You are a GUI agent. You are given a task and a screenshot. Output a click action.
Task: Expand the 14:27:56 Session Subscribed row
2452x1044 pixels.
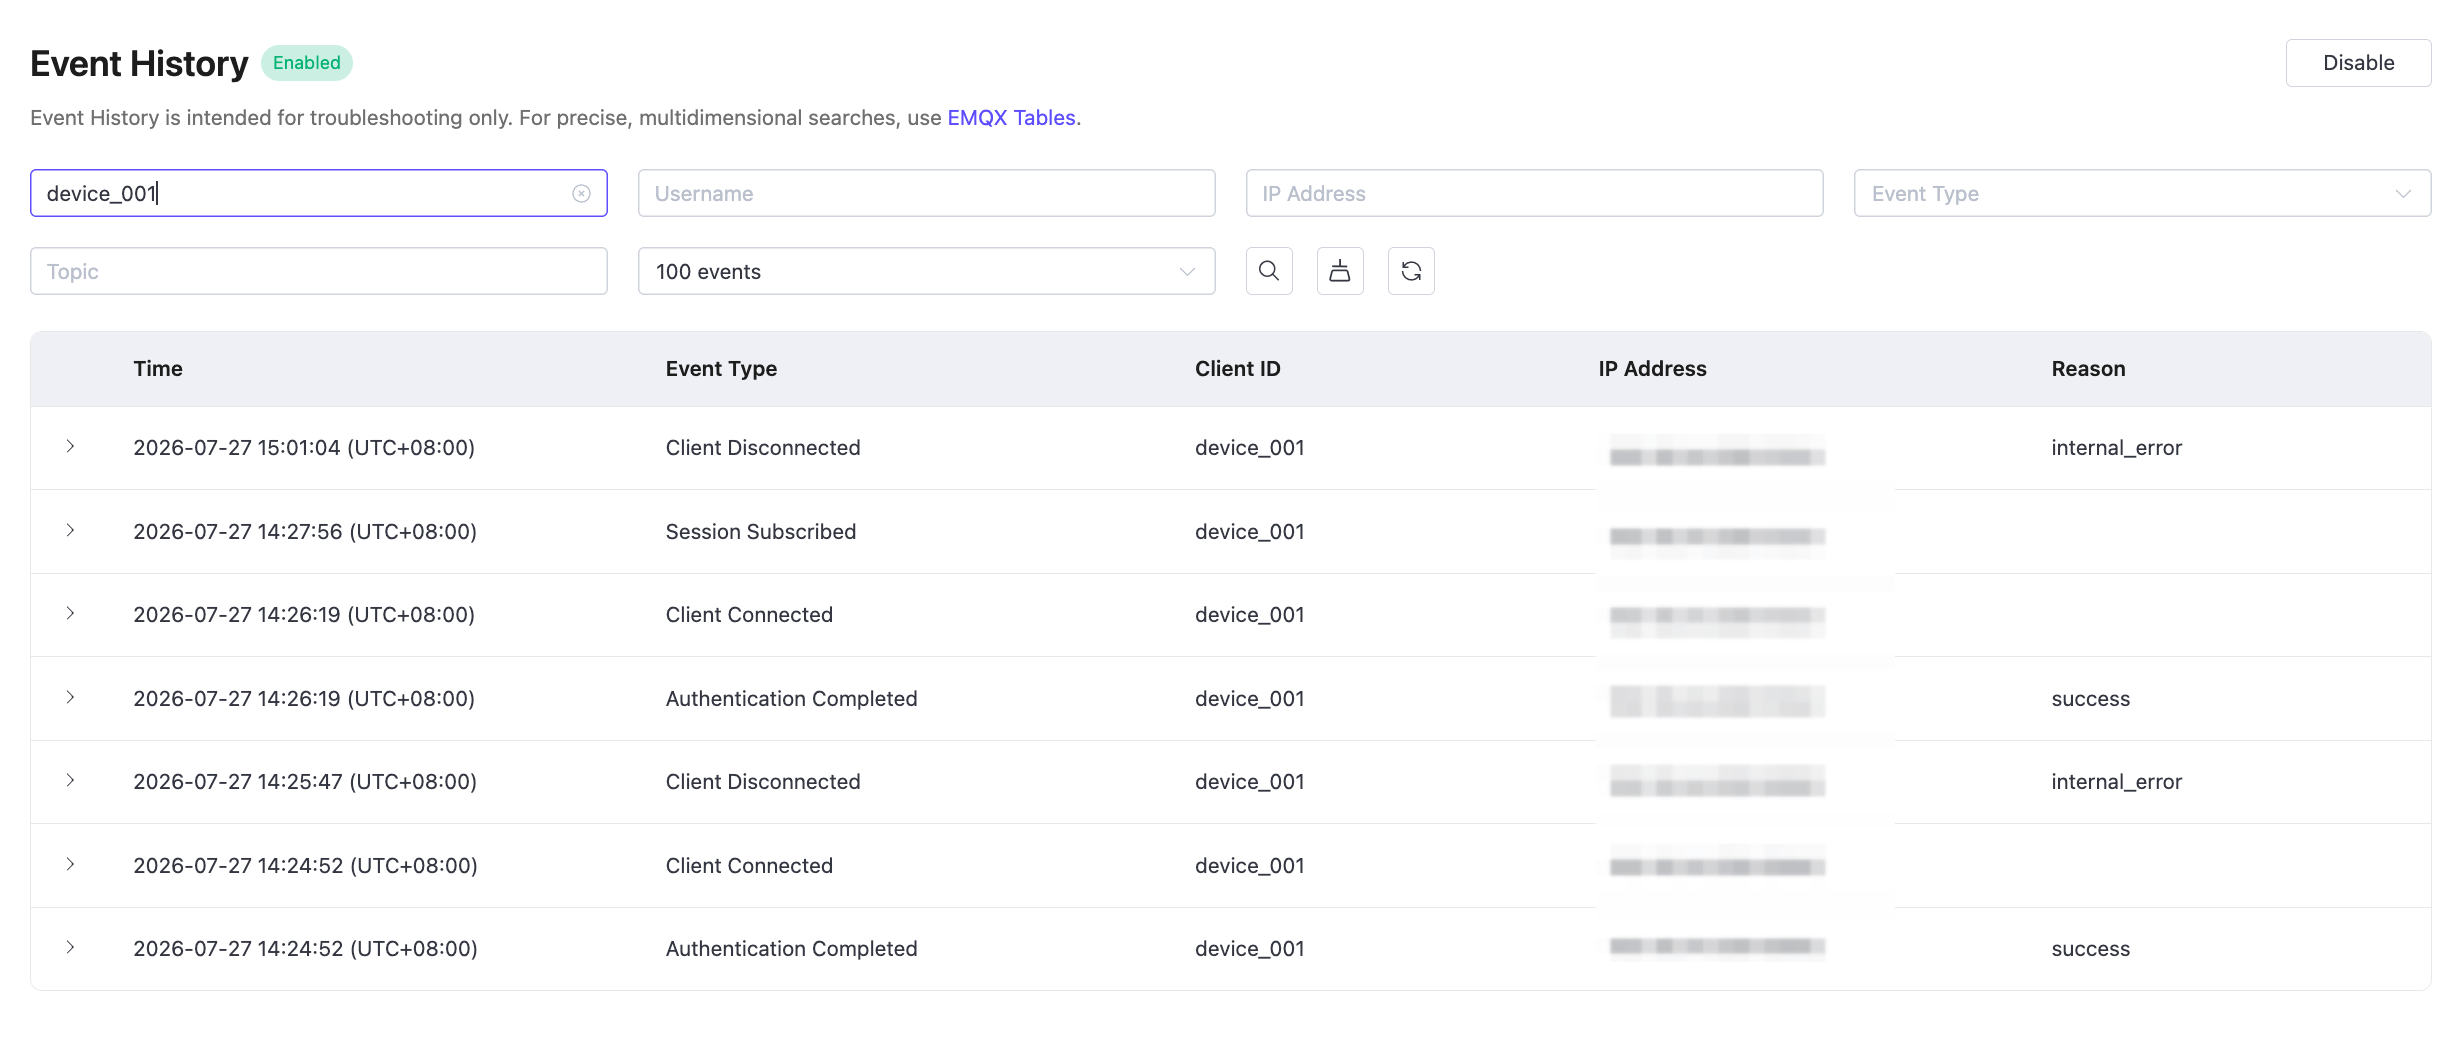70,530
